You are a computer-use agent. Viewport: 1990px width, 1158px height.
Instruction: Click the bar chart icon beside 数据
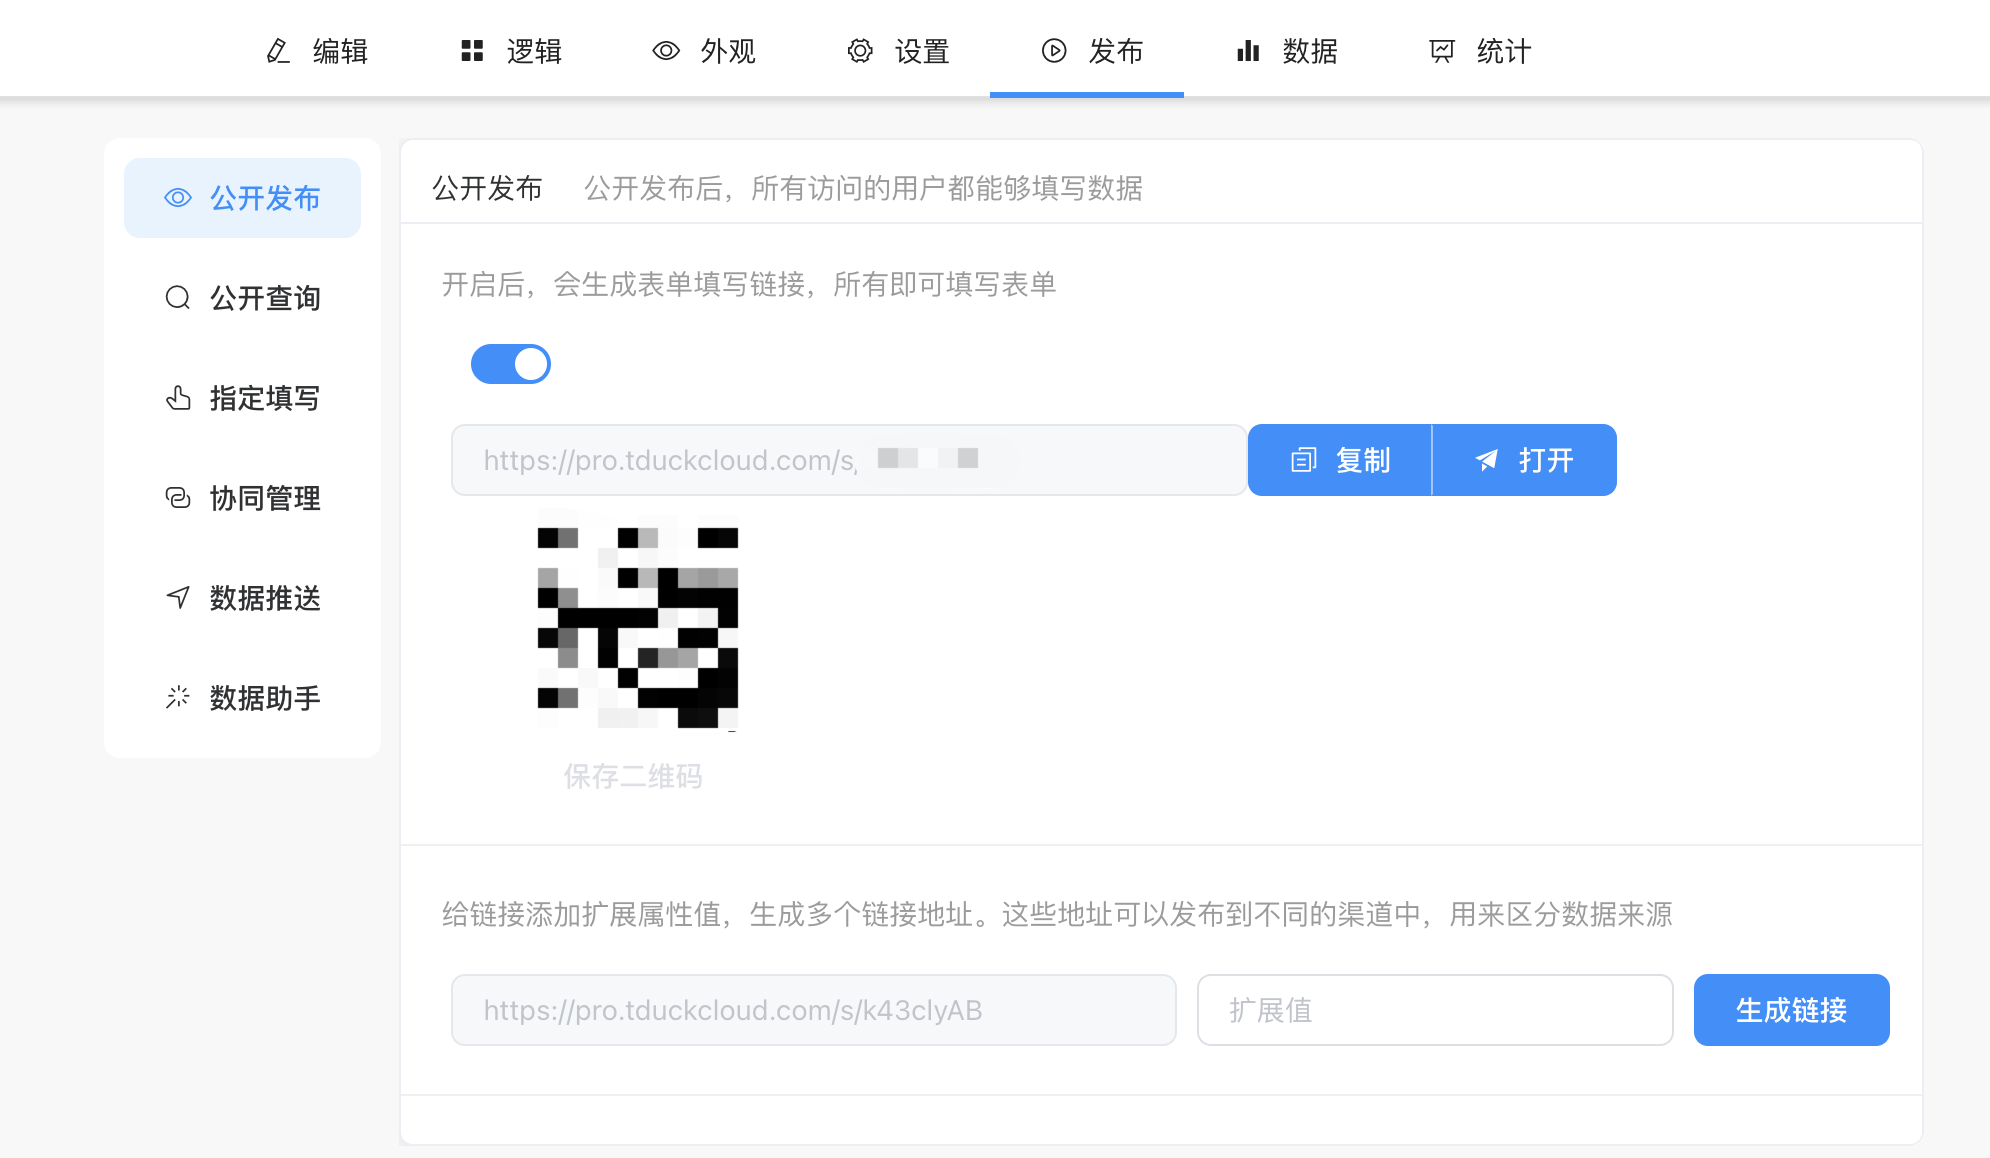tap(1248, 51)
